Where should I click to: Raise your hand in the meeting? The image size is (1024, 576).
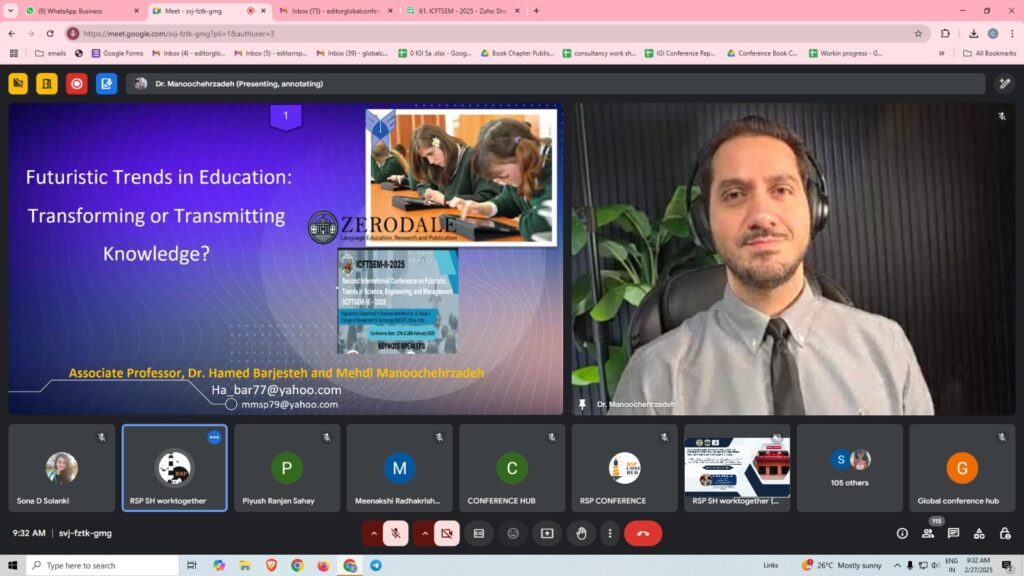pyautogui.click(x=580, y=533)
